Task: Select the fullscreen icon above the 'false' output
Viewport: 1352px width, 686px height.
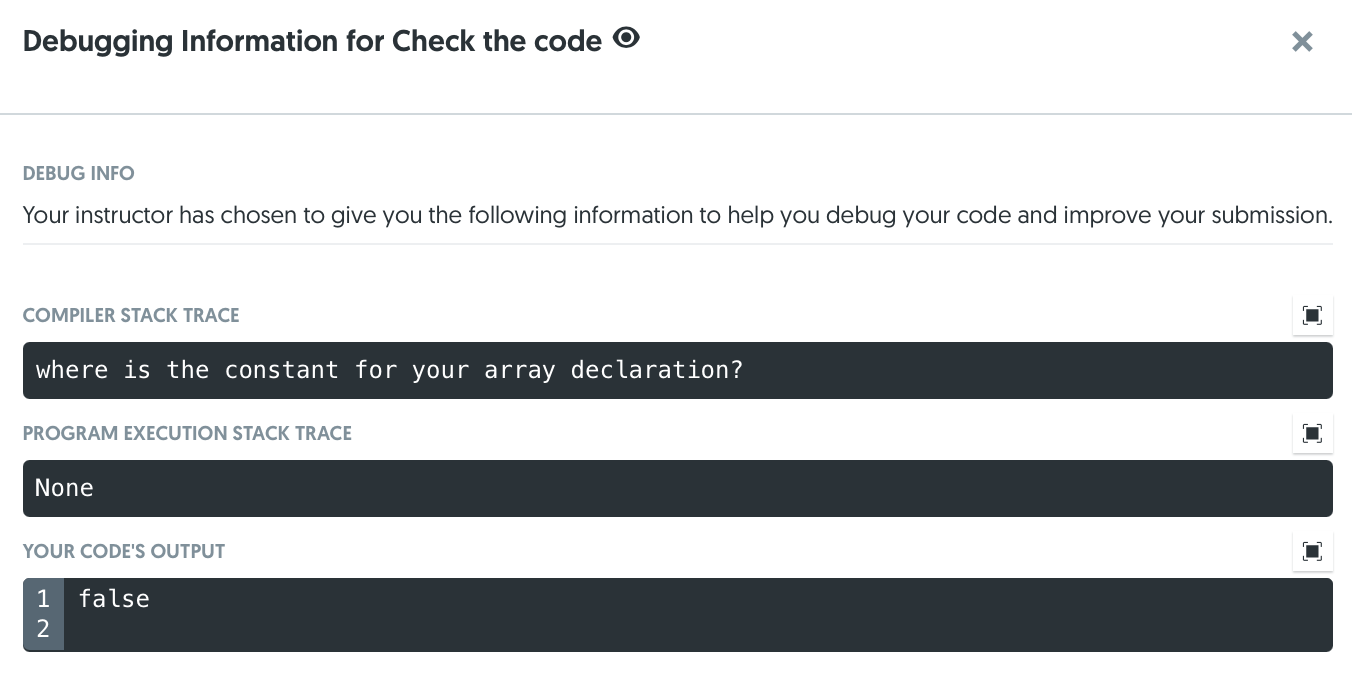Action: pos(1312,551)
